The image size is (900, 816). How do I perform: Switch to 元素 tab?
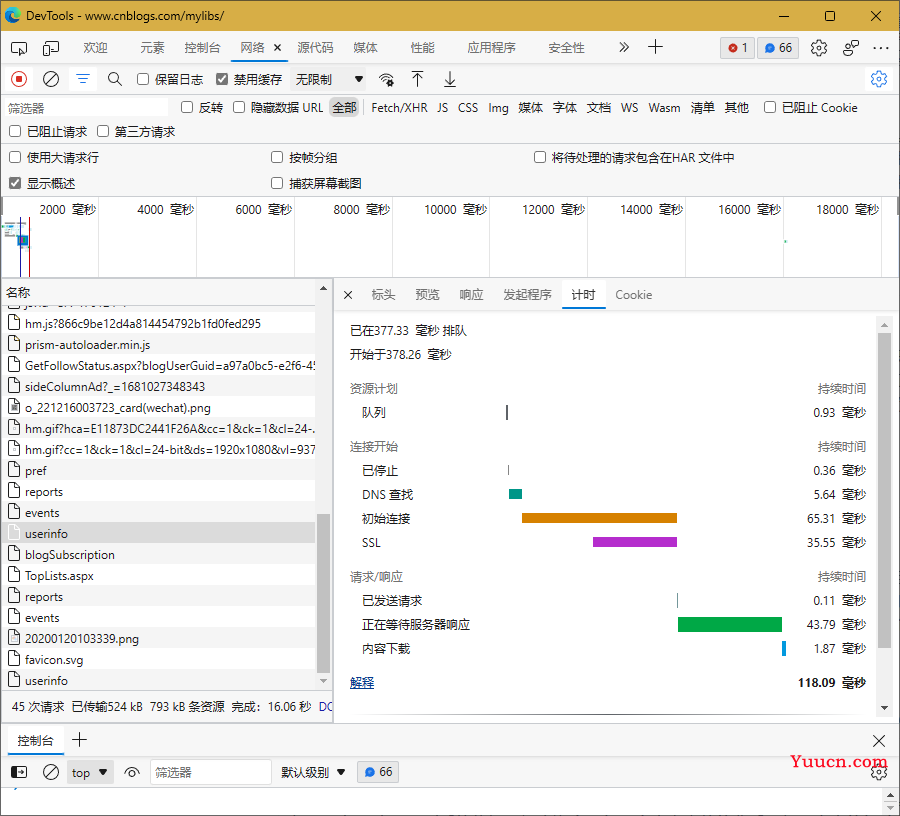pos(152,48)
